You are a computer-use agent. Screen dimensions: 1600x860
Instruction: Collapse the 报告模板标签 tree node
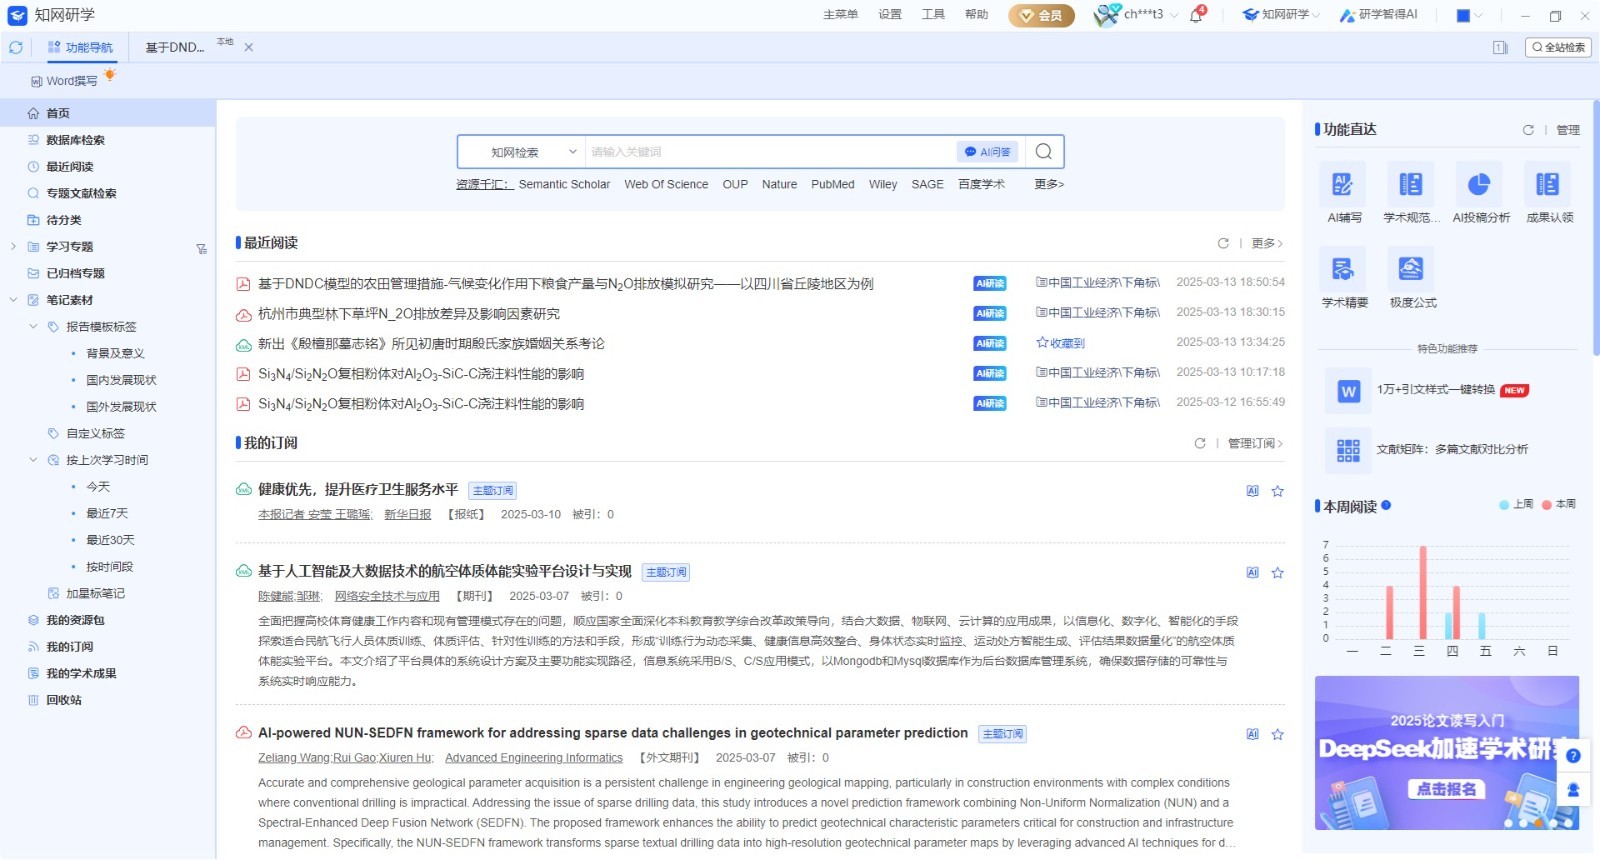pos(33,327)
